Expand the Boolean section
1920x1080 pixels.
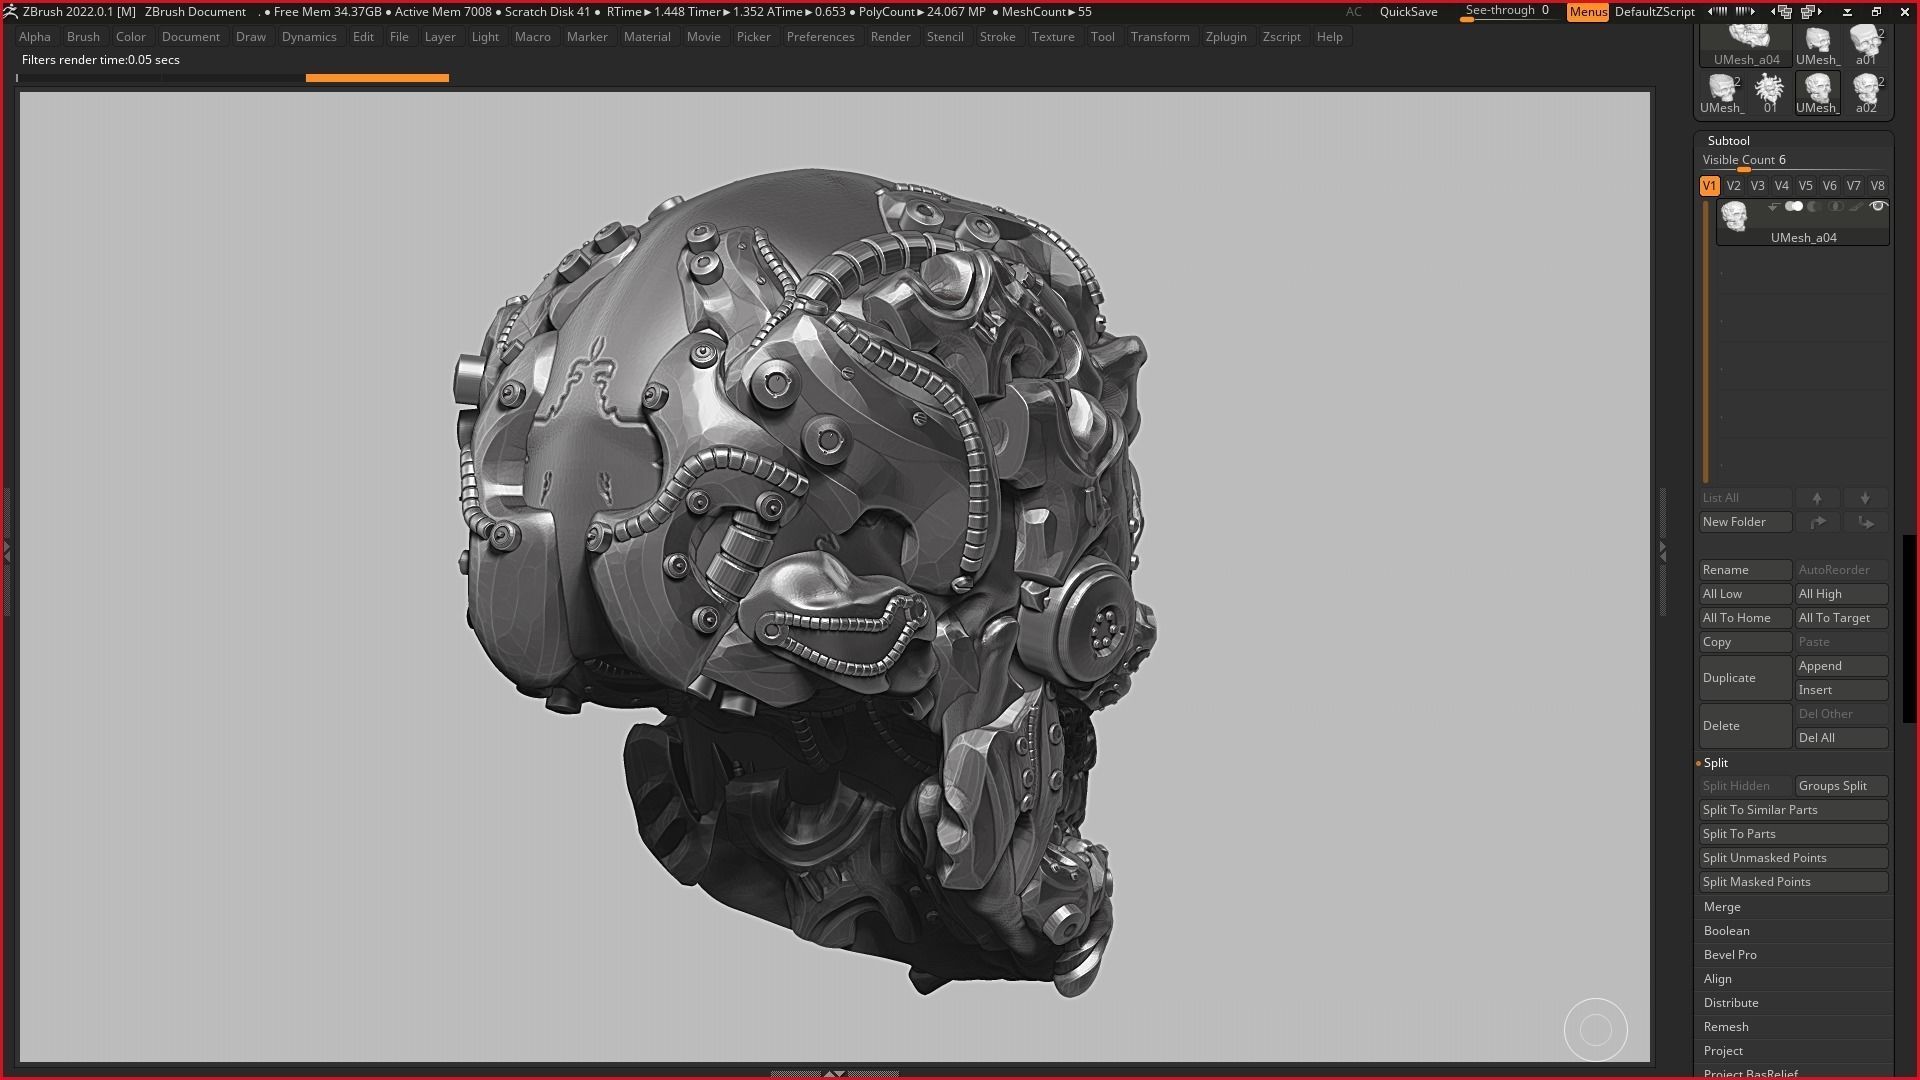tap(1726, 931)
